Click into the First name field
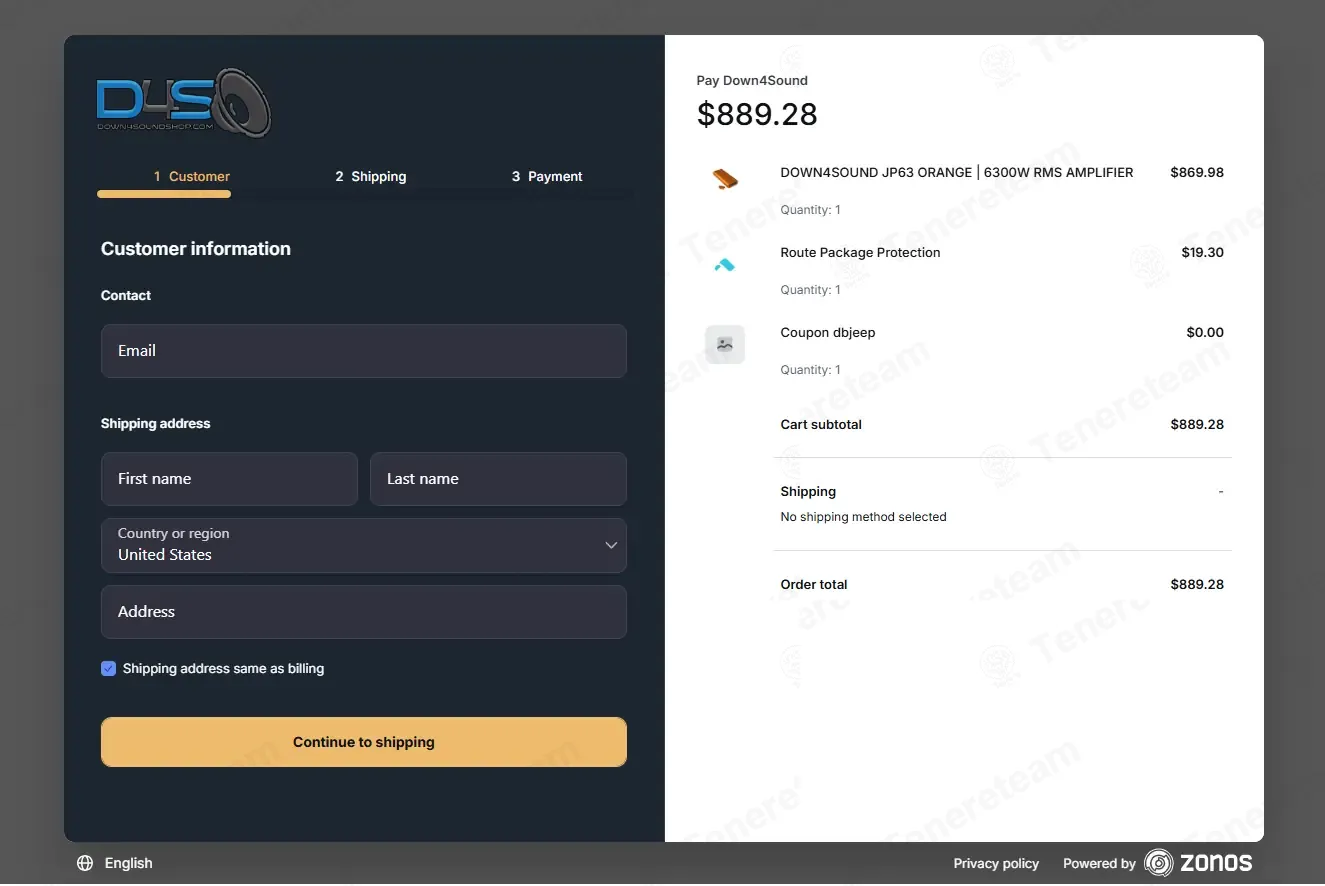This screenshot has width=1325, height=886. coord(229,479)
